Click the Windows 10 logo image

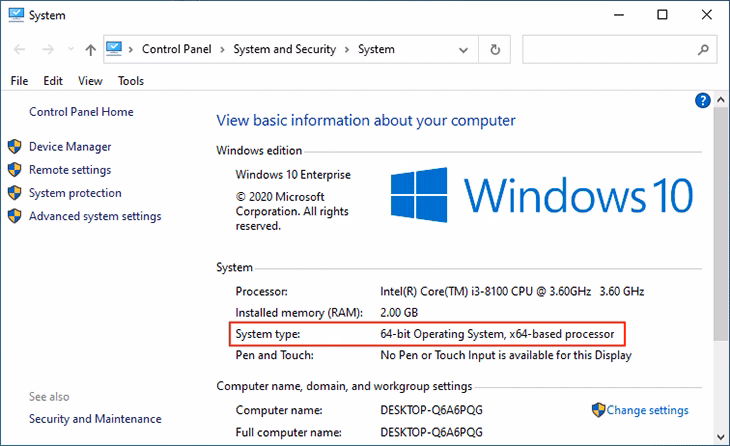point(541,195)
